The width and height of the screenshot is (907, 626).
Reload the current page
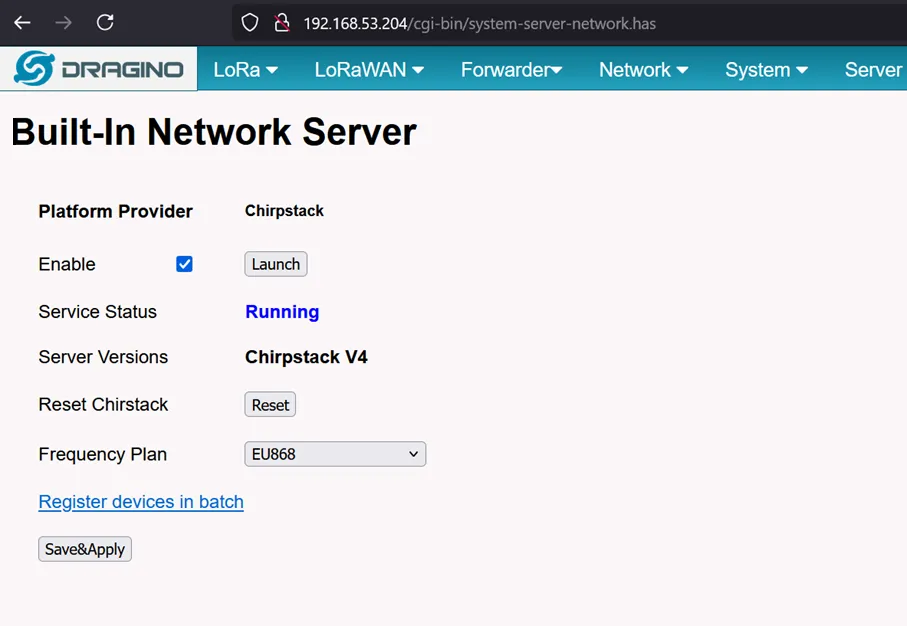point(105,22)
